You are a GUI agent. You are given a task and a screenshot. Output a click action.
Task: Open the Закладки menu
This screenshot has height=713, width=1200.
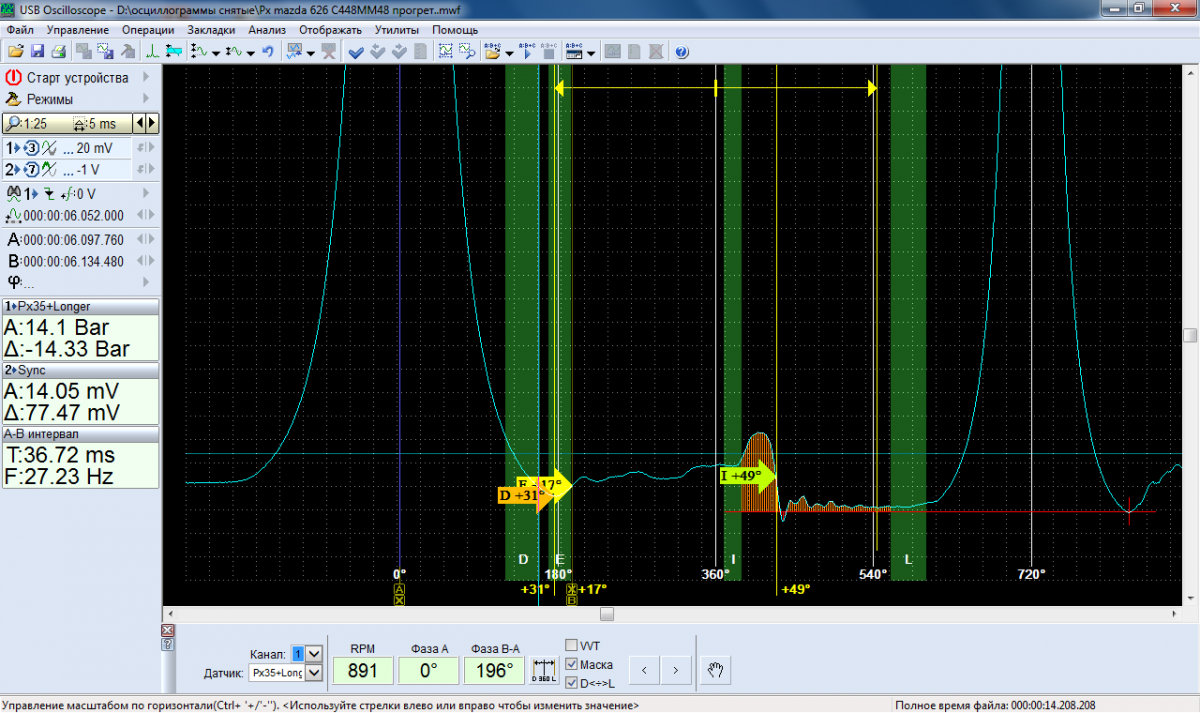tap(211, 30)
